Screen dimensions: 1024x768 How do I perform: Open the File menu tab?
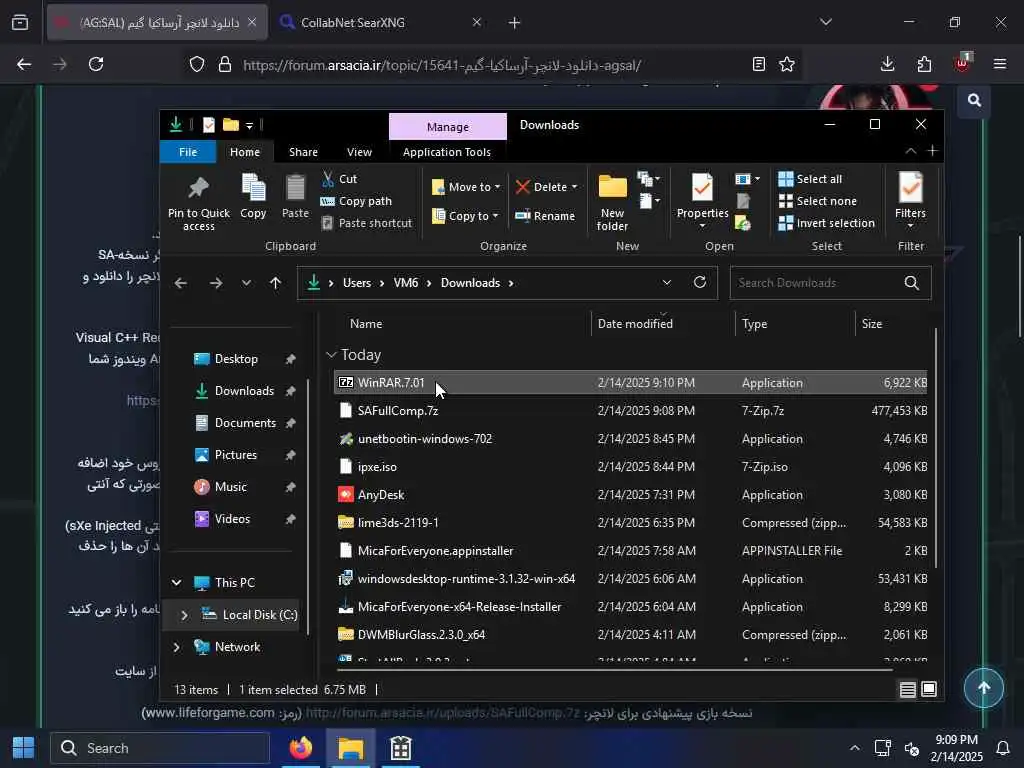click(x=188, y=152)
